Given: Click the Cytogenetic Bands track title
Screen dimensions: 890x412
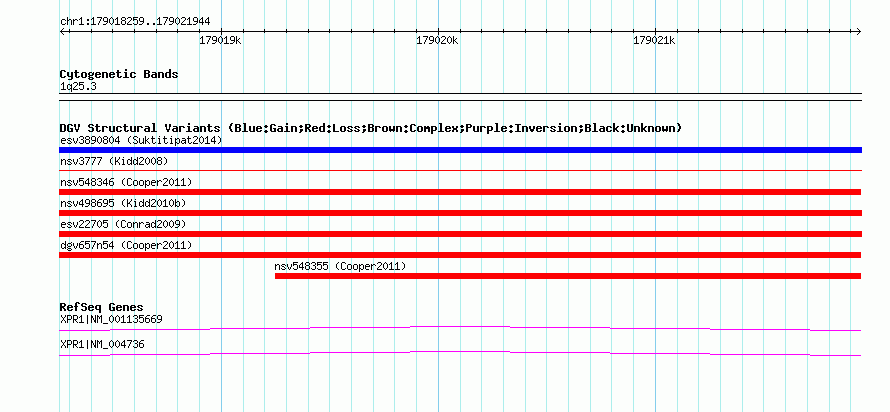Looking at the screenshot, I should 119,74.
